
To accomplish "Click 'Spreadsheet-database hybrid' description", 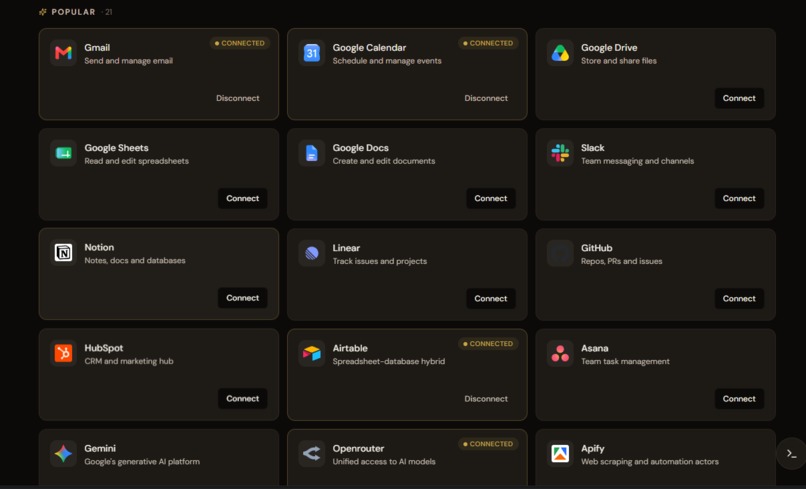I will click(389, 361).
